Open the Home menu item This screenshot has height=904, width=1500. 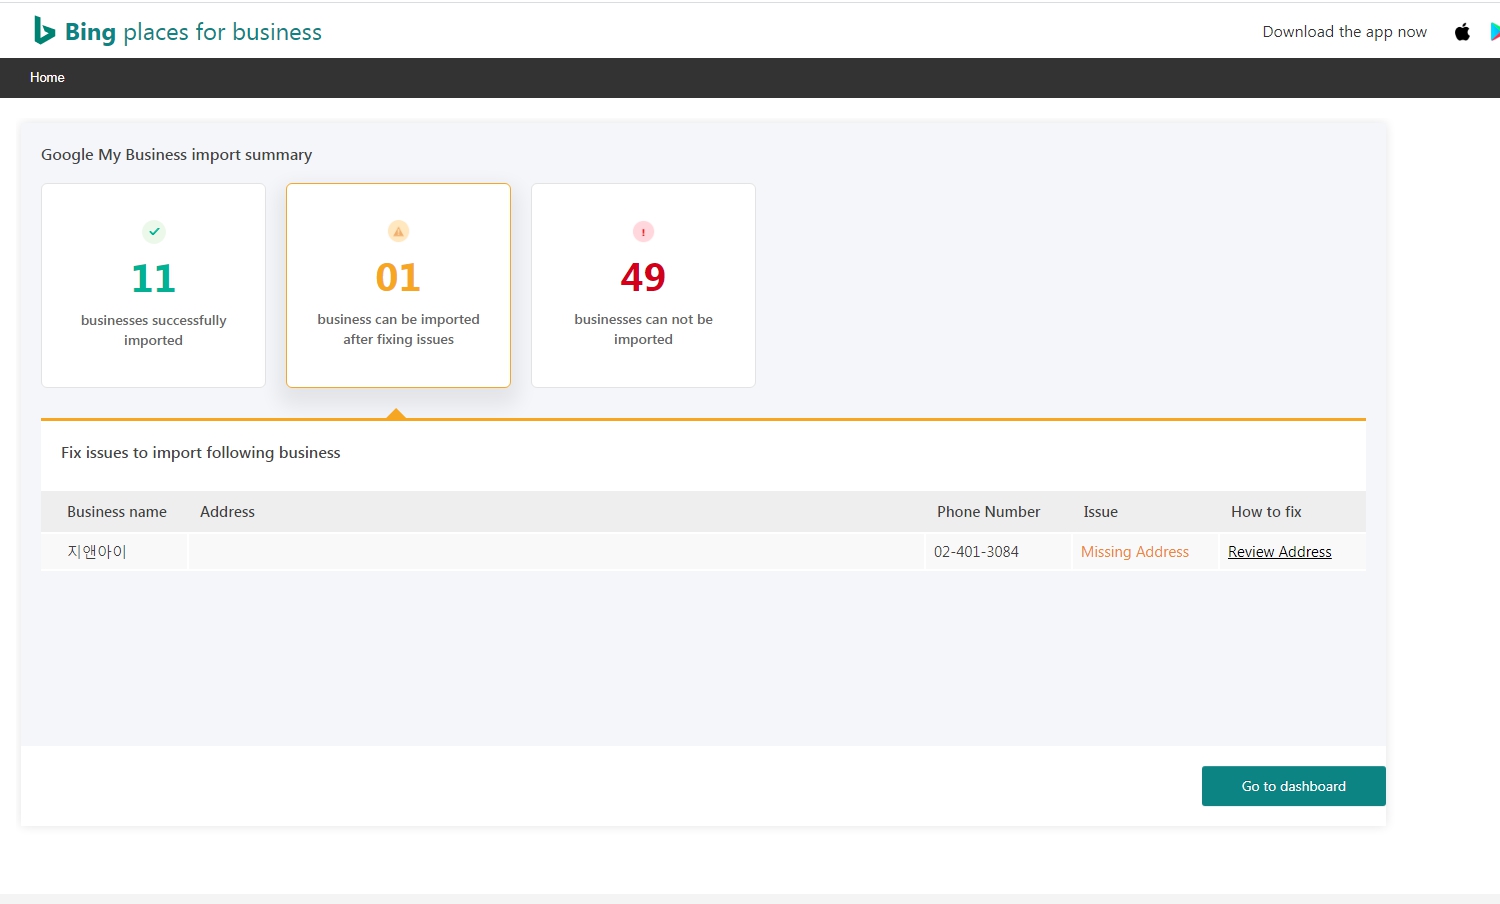[47, 77]
